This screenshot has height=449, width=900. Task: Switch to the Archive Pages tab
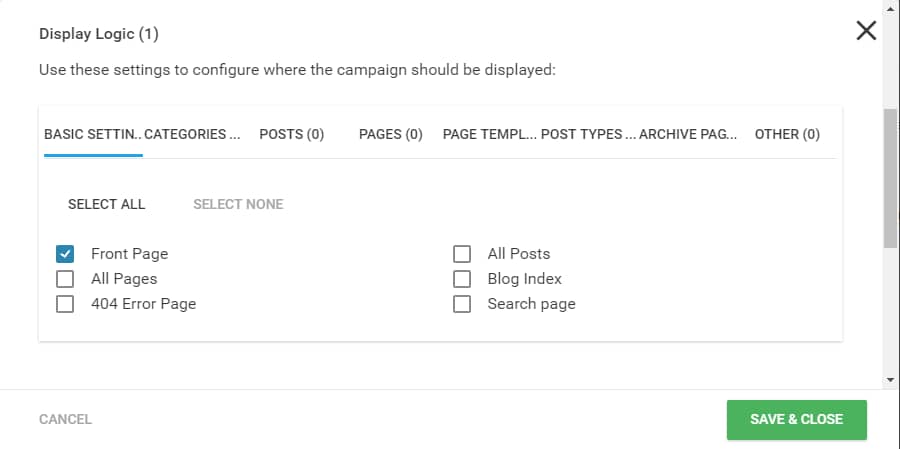688,134
